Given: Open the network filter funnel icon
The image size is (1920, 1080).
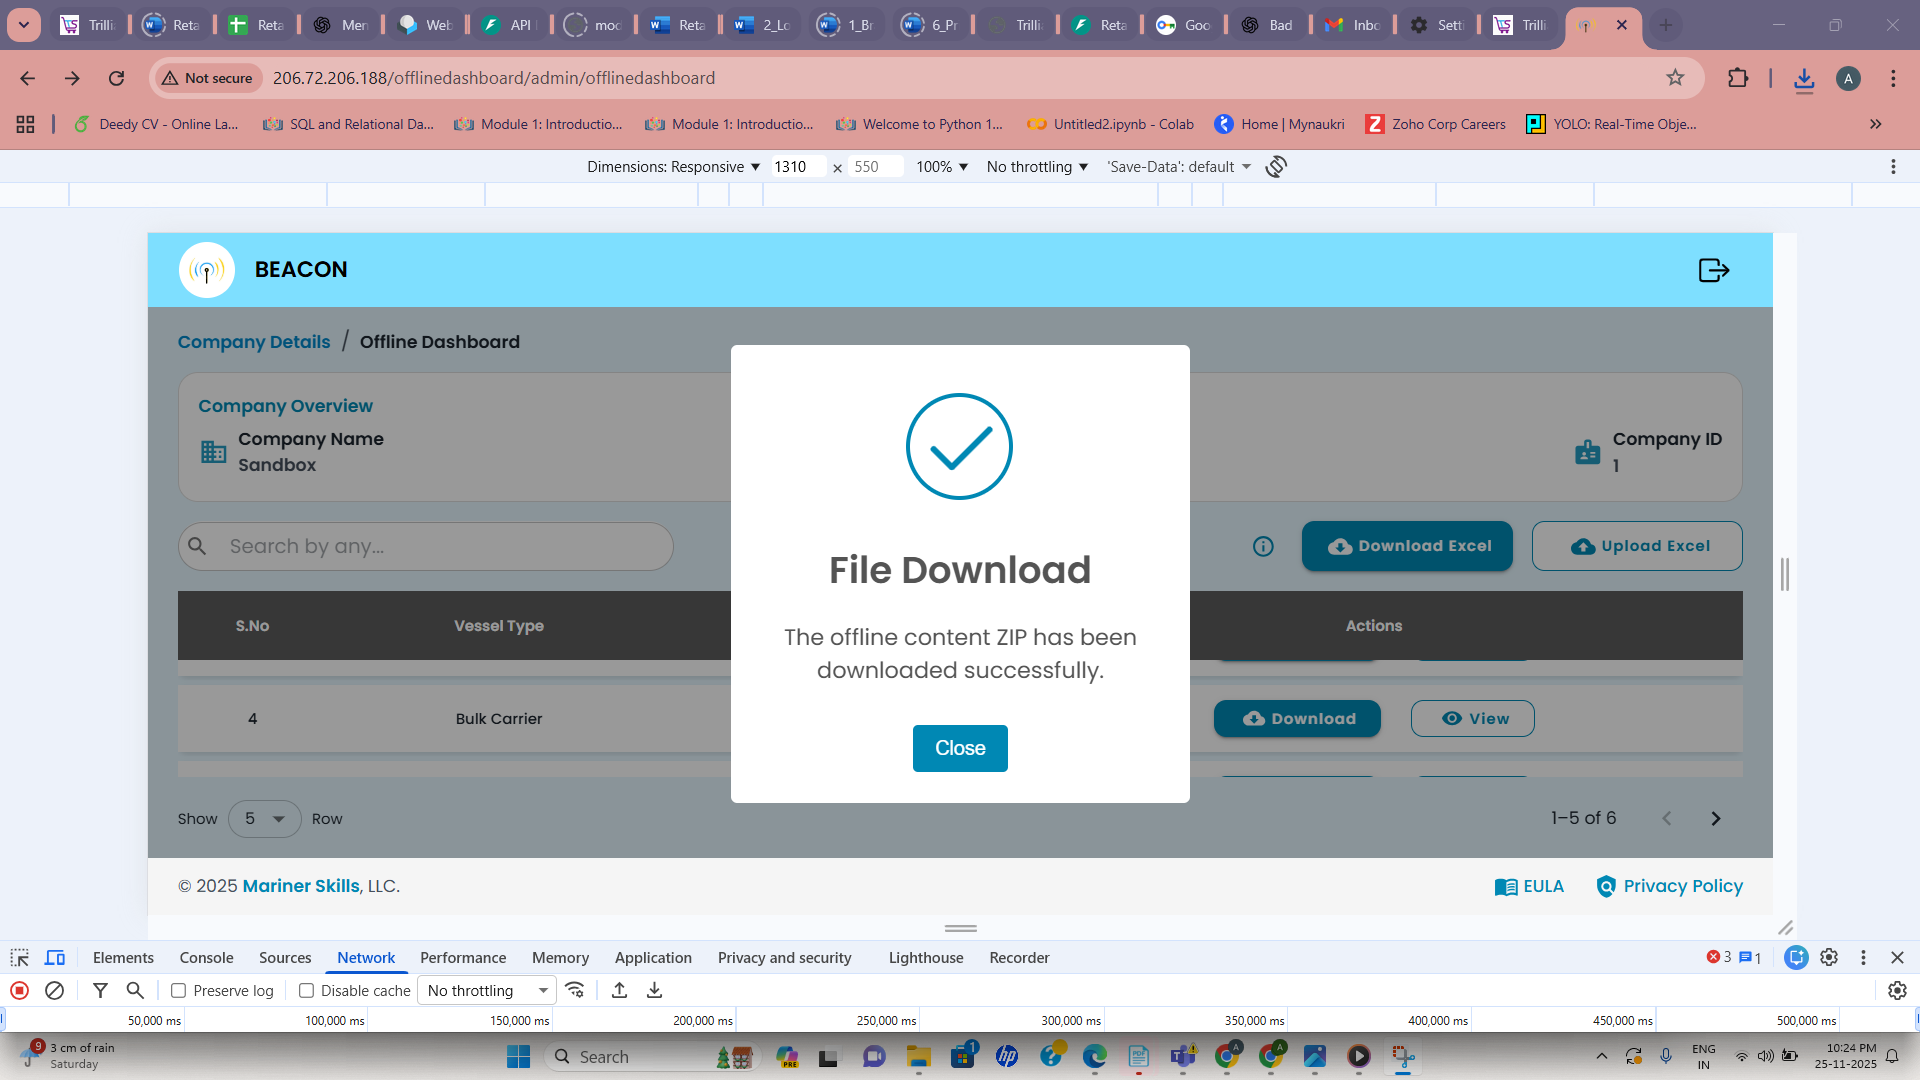Looking at the screenshot, I should click(100, 990).
